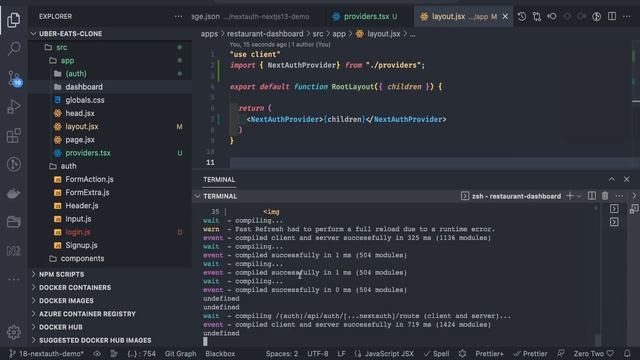The width and height of the screenshot is (640, 360).
Task: Show additional views ellipsis in activity bar
Action: click(x=13, y=280)
